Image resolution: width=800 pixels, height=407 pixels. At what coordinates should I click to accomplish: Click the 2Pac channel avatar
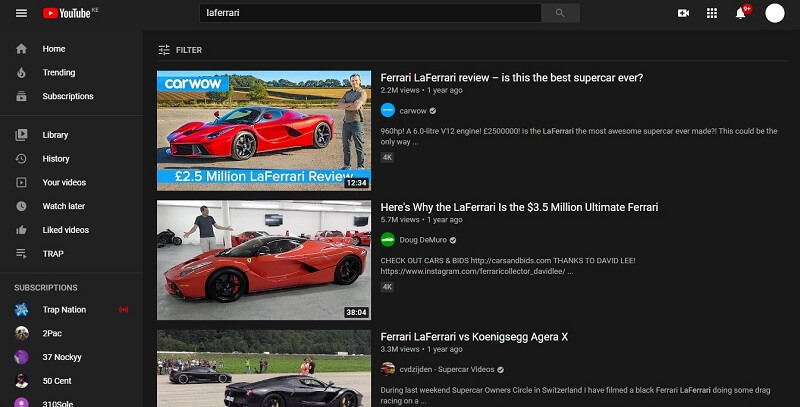21,333
